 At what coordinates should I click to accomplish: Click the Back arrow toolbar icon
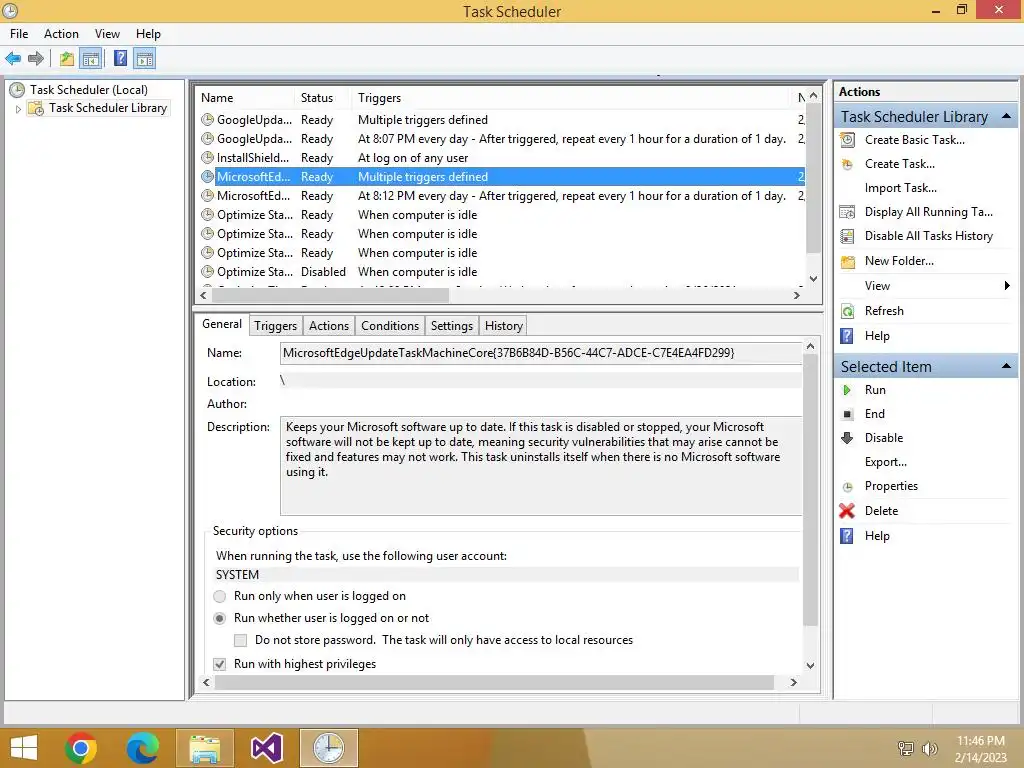[x=13, y=59]
